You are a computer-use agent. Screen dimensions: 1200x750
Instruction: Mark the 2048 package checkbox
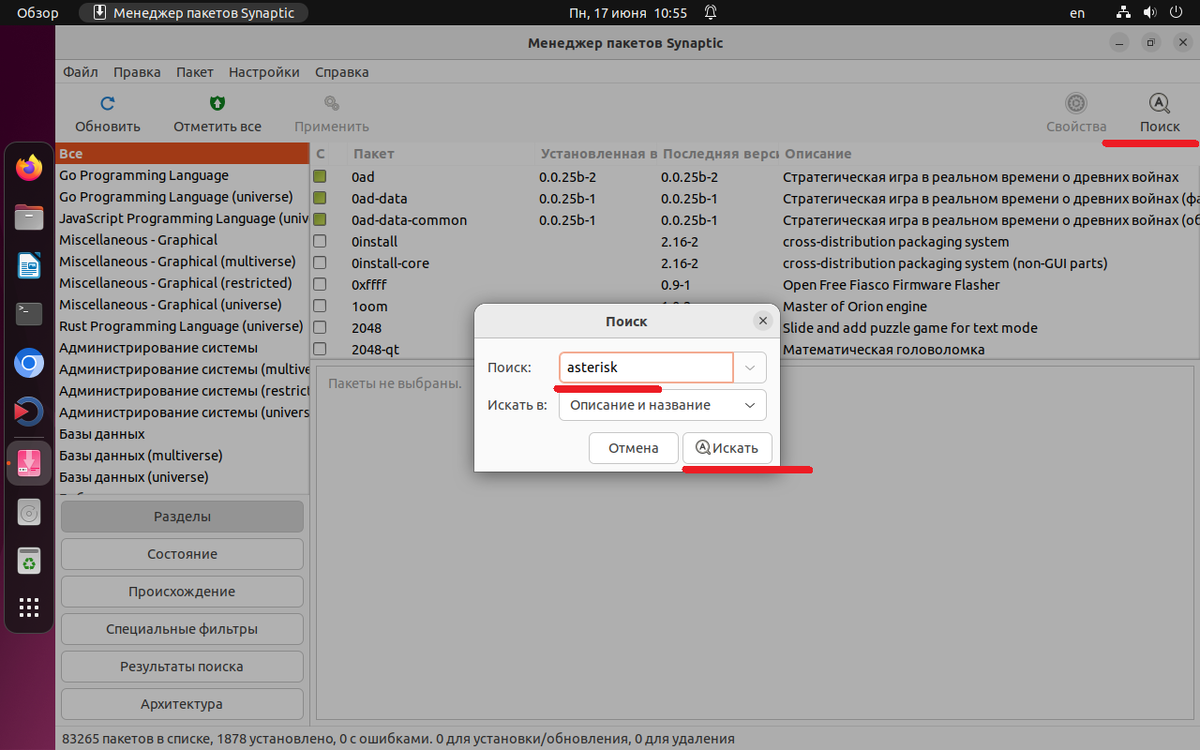coord(320,328)
